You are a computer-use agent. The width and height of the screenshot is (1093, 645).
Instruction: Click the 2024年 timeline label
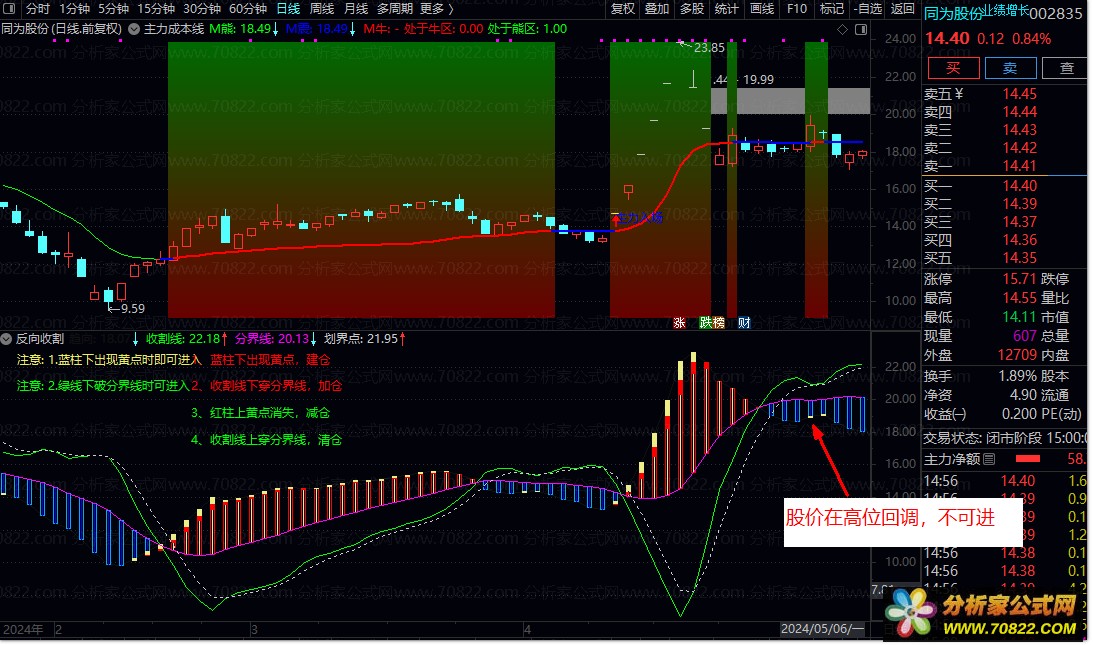pyautogui.click(x=23, y=630)
